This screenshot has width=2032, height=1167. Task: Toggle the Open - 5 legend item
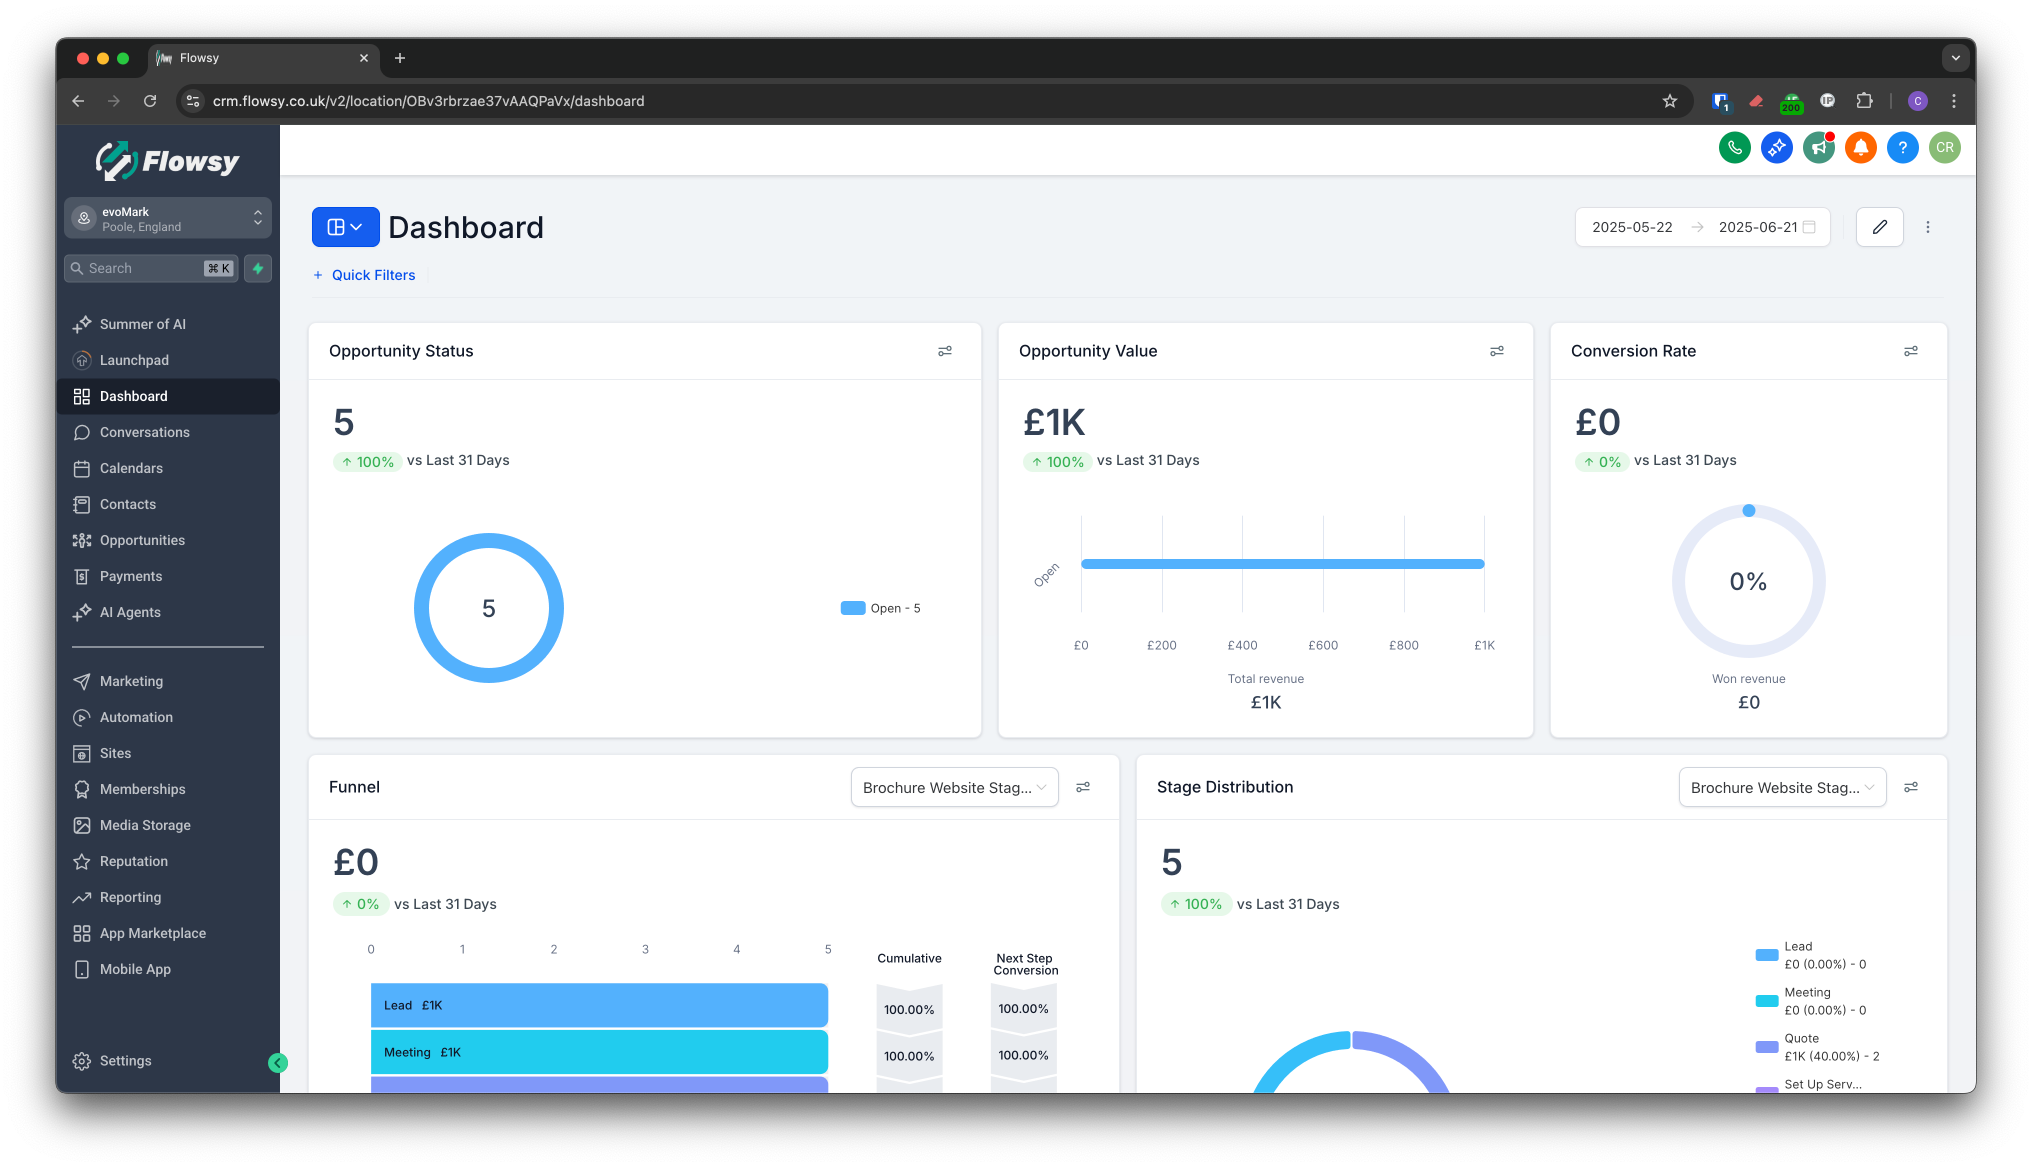point(881,608)
